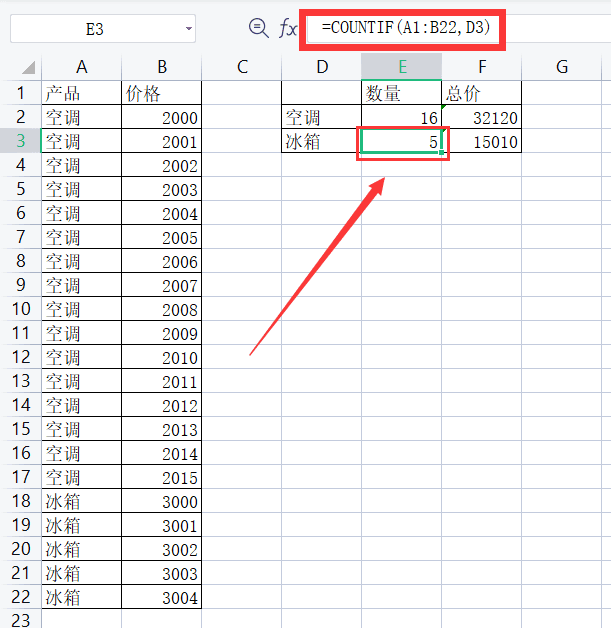Select column D header
The image size is (611, 628).
(322, 67)
